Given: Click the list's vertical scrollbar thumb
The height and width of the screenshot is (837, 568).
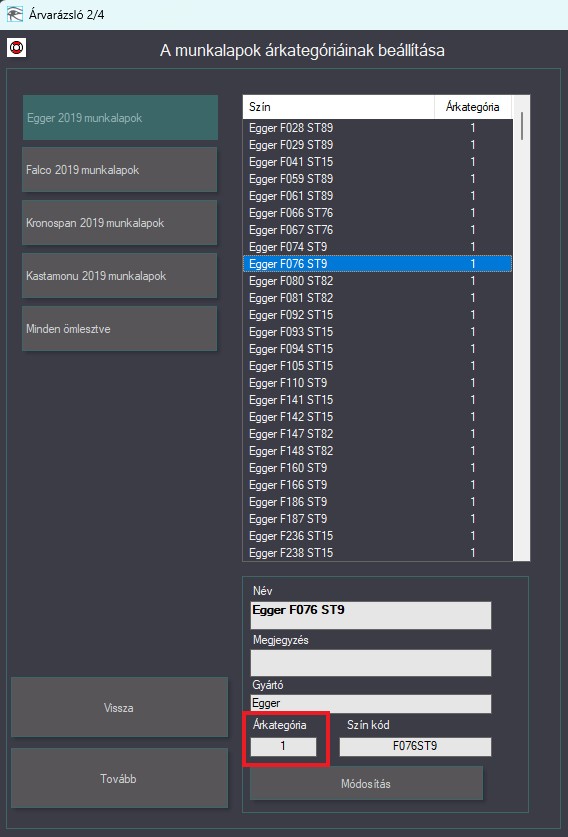Looking at the screenshot, I should pos(521,126).
